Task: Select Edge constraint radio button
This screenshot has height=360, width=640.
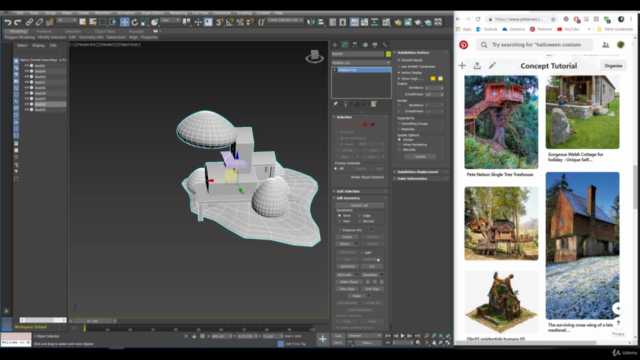Action: click(x=360, y=215)
